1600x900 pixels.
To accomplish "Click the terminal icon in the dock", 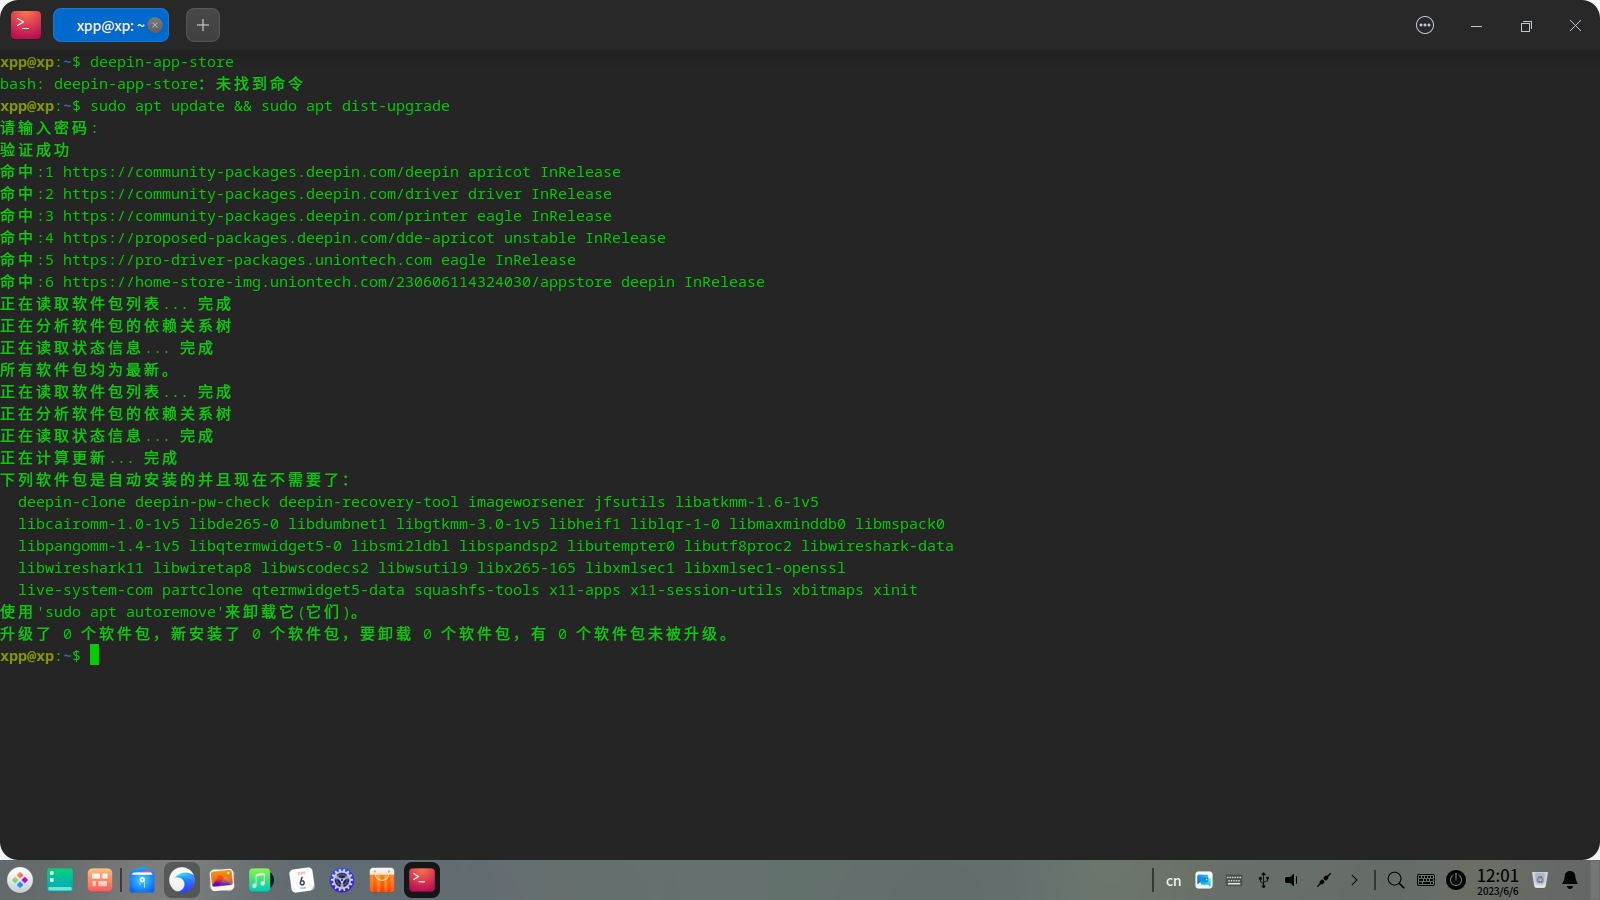I will (422, 880).
